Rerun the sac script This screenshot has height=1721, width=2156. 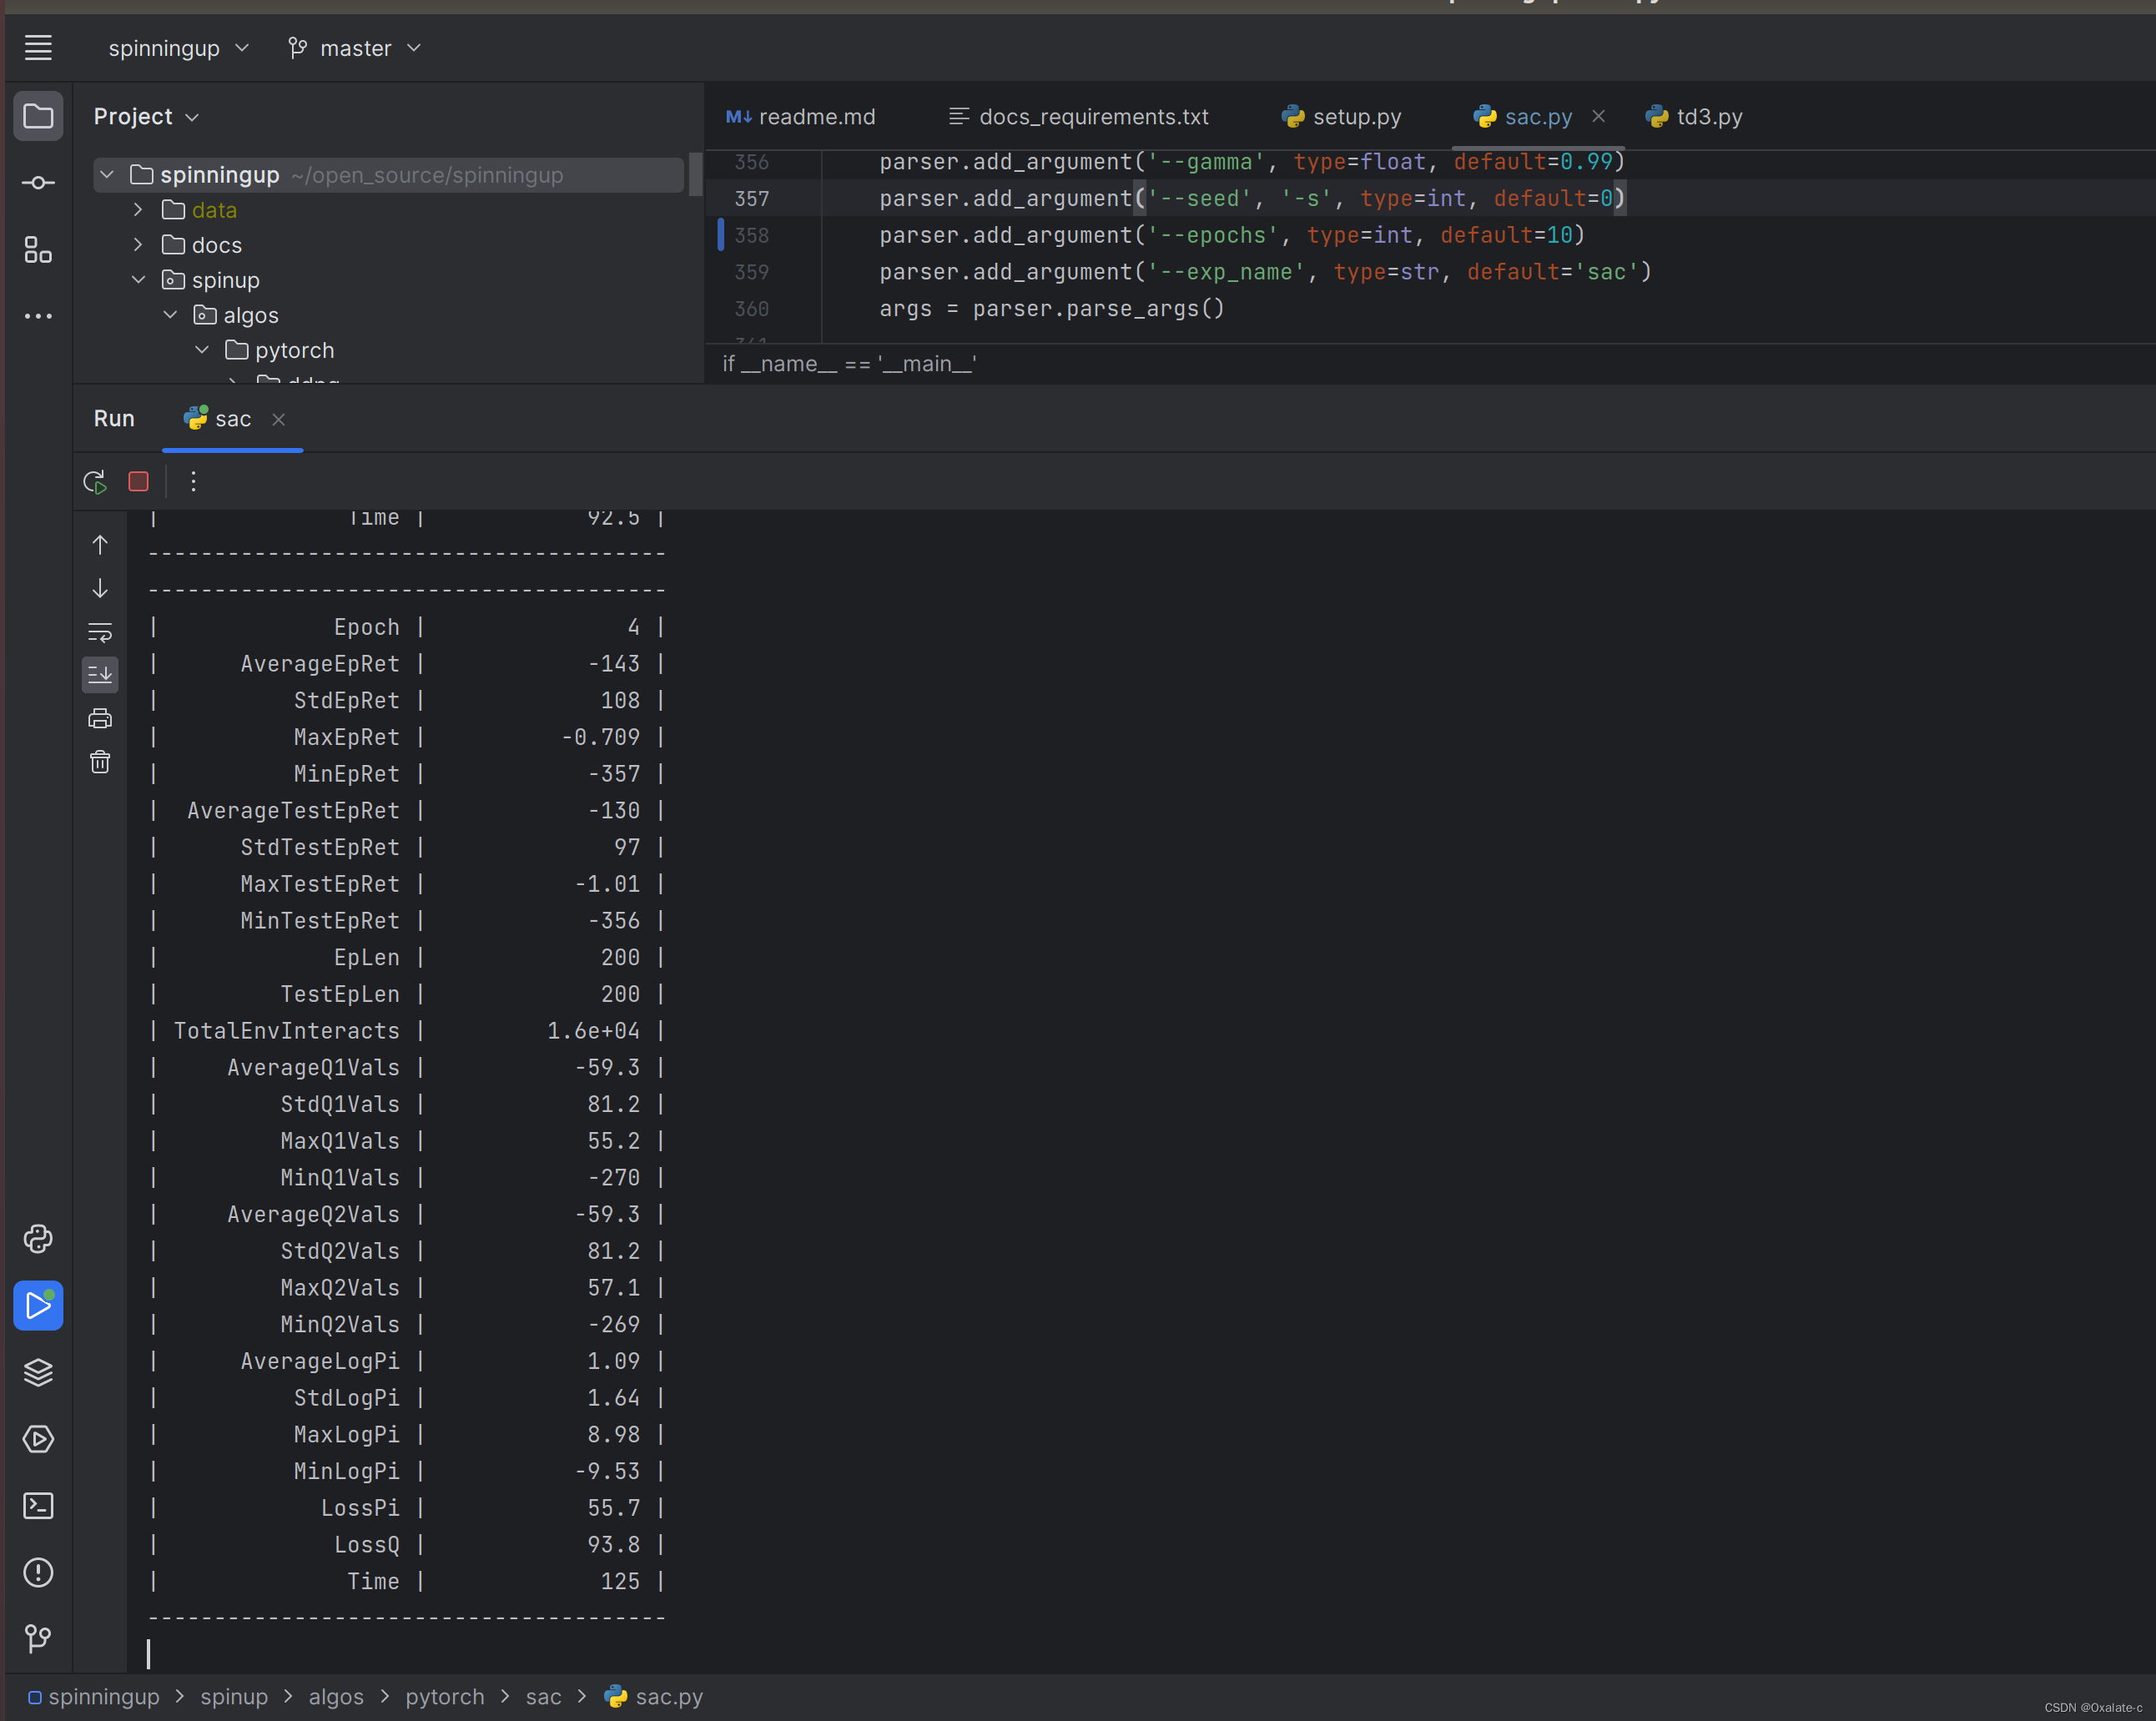tap(95, 482)
